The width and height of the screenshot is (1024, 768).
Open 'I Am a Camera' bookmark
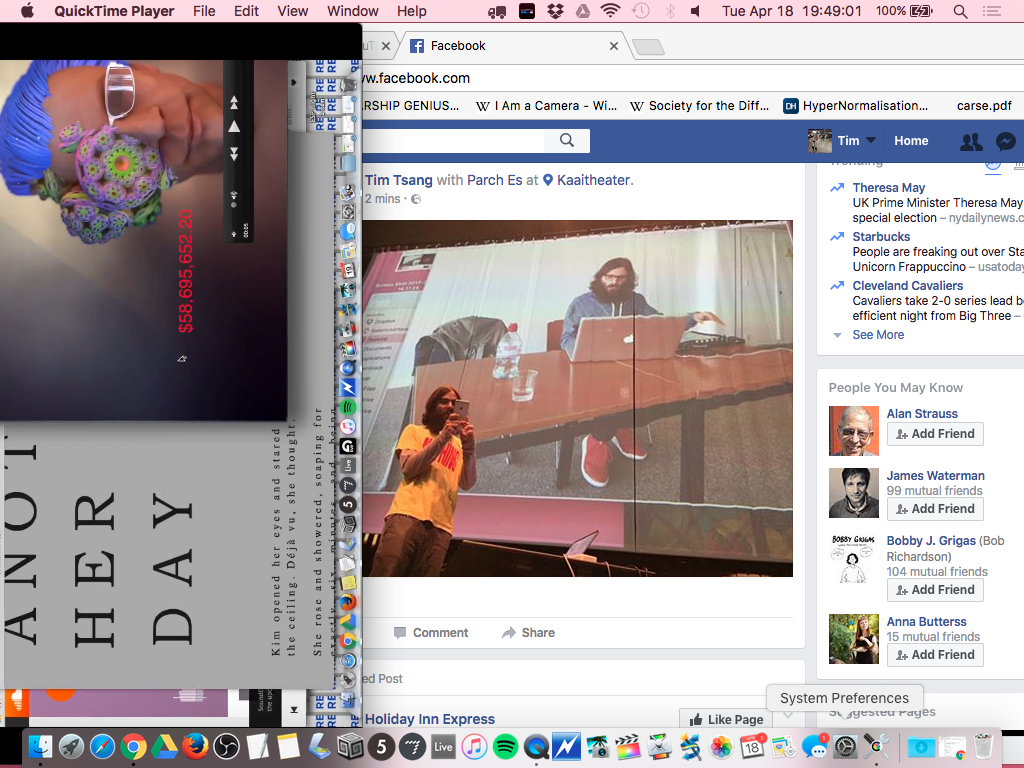547,106
